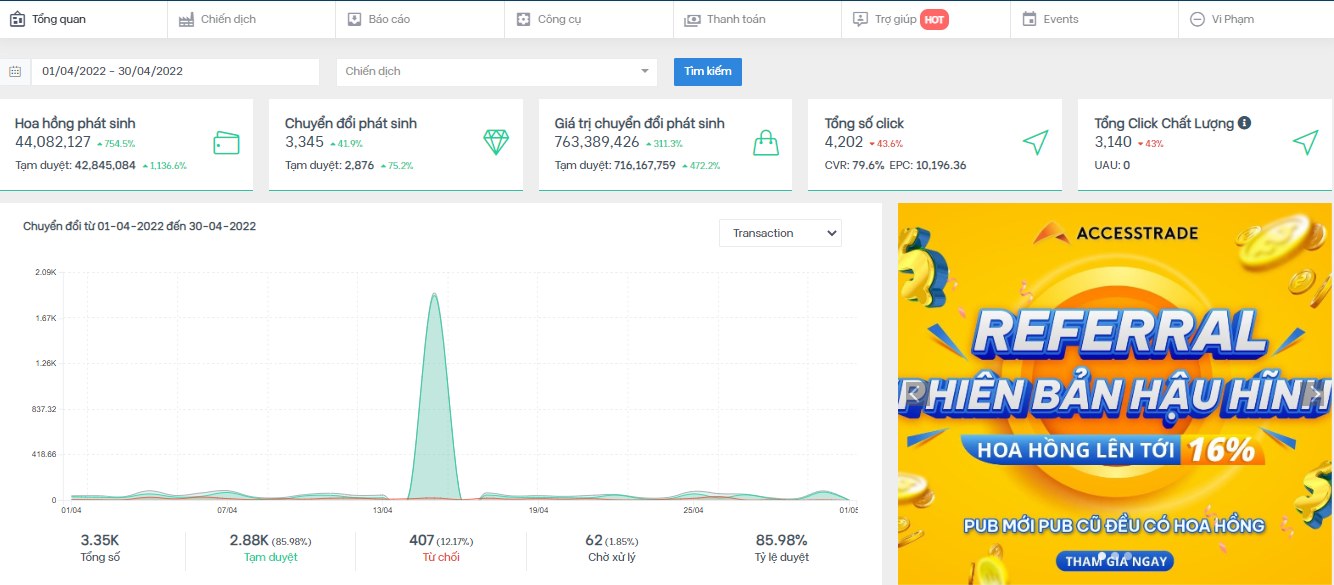Click the info icon beside Tổng Click Chất Lượng
The height and width of the screenshot is (585, 1334).
[1244, 123]
